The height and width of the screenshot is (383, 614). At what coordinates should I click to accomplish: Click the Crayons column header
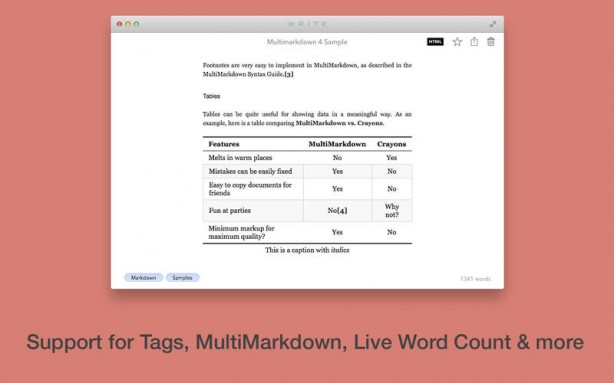pos(392,144)
